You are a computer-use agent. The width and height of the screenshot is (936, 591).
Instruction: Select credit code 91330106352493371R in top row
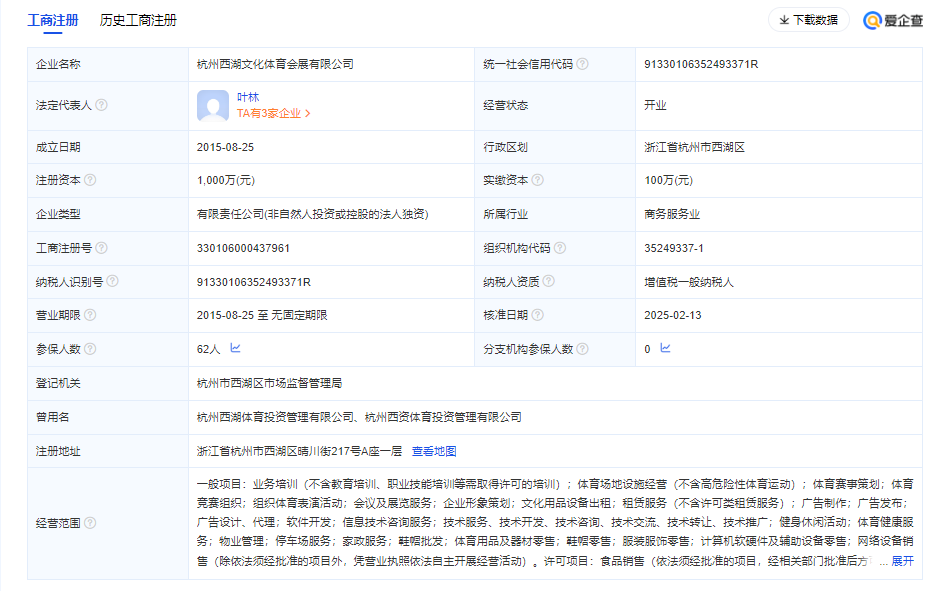coord(701,64)
